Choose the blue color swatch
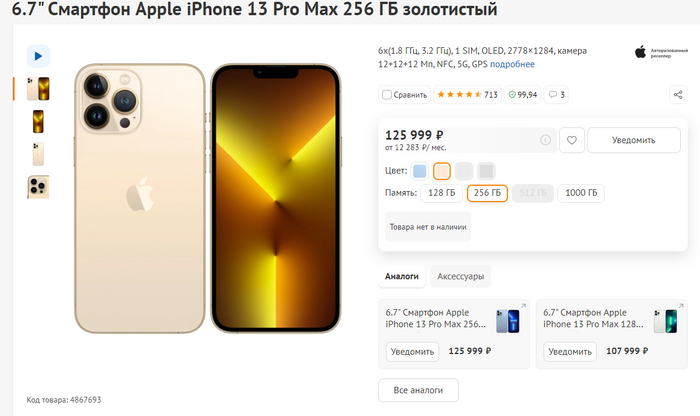This screenshot has width=700, height=416. point(419,171)
